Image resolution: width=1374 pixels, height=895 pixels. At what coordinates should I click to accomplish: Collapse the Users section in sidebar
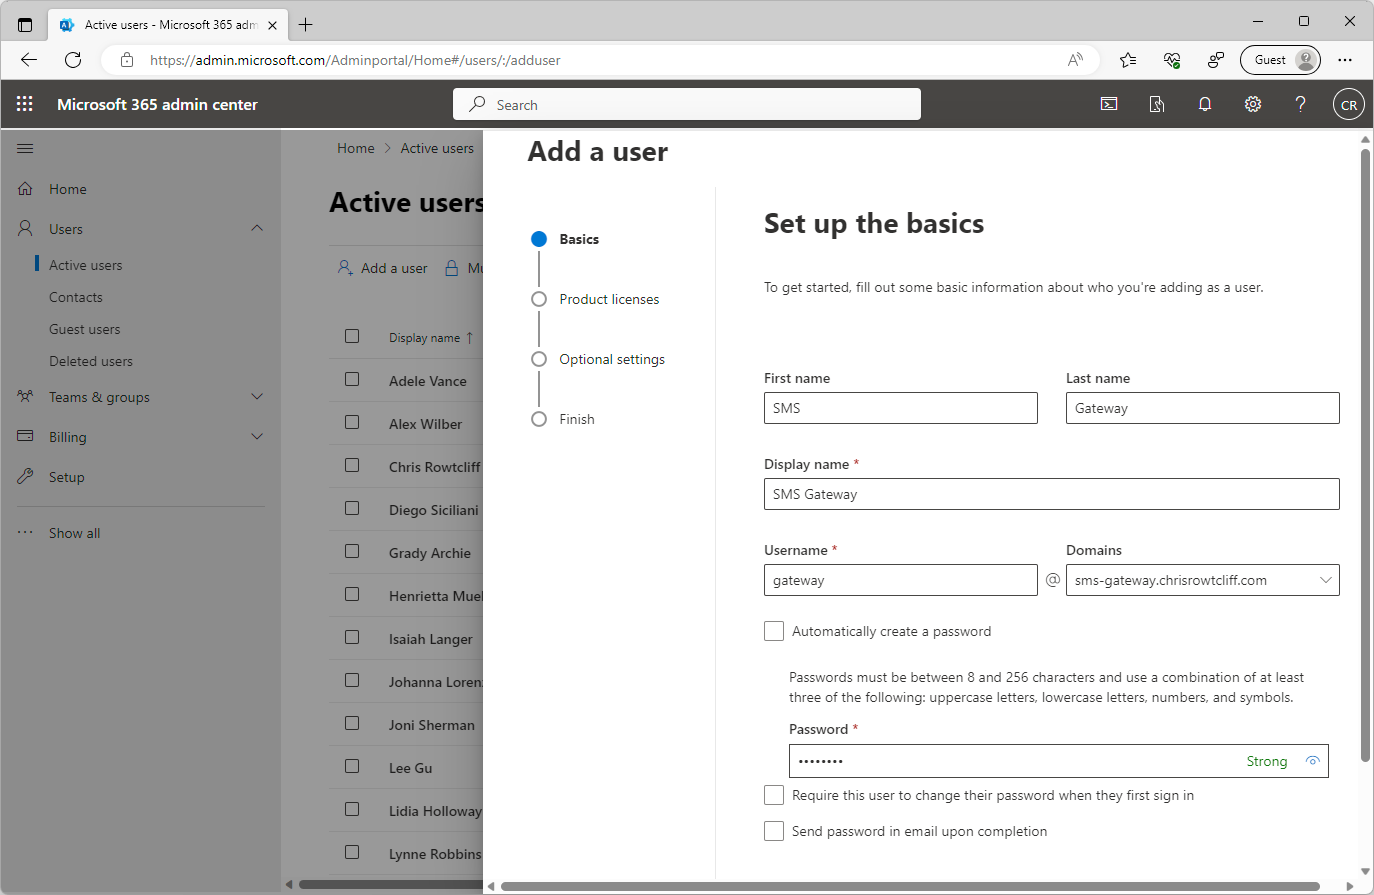click(x=257, y=228)
